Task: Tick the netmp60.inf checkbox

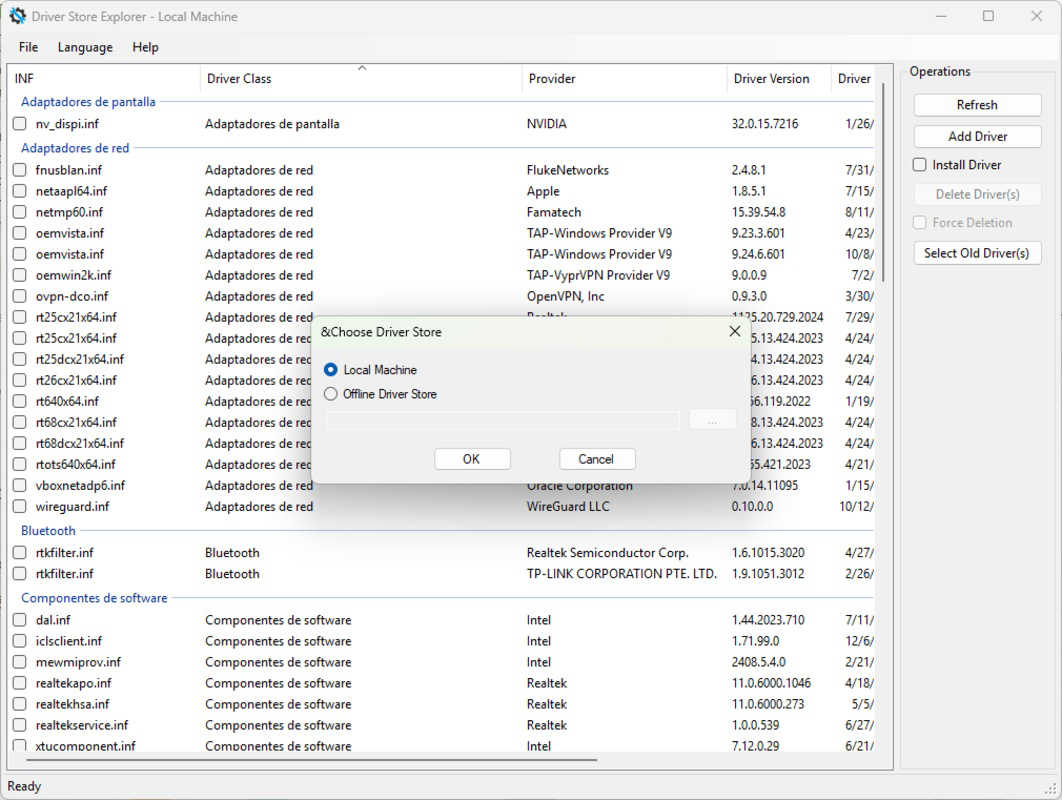Action: [x=20, y=212]
